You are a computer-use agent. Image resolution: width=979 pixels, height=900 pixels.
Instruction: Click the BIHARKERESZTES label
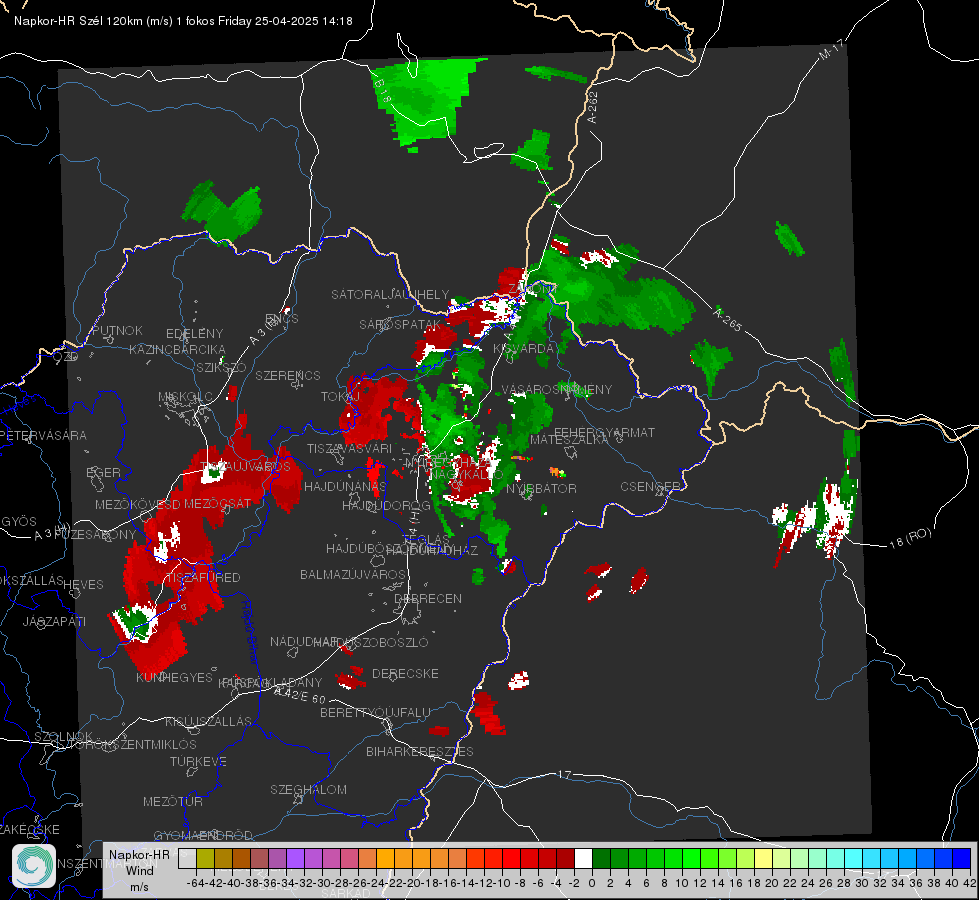coord(420,751)
